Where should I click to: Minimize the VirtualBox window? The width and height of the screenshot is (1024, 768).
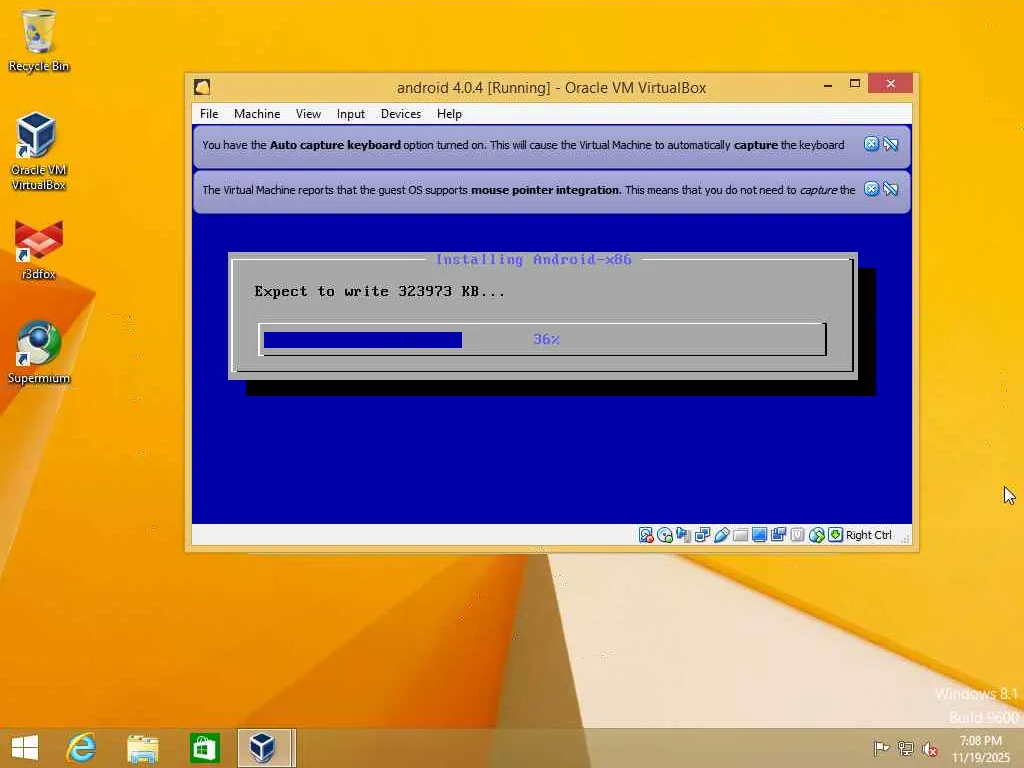coord(828,85)
